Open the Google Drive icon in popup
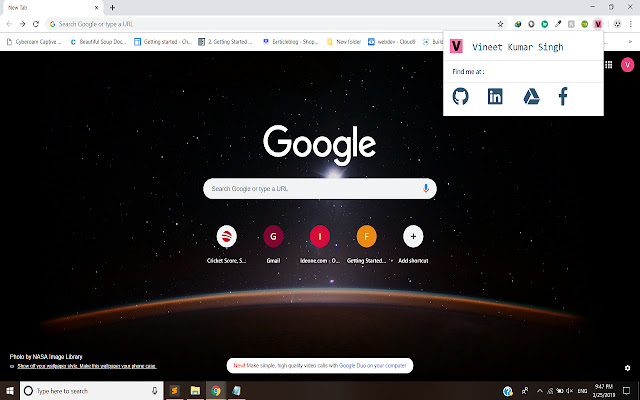This screenshot has height=400, width=640. point(531,97)
